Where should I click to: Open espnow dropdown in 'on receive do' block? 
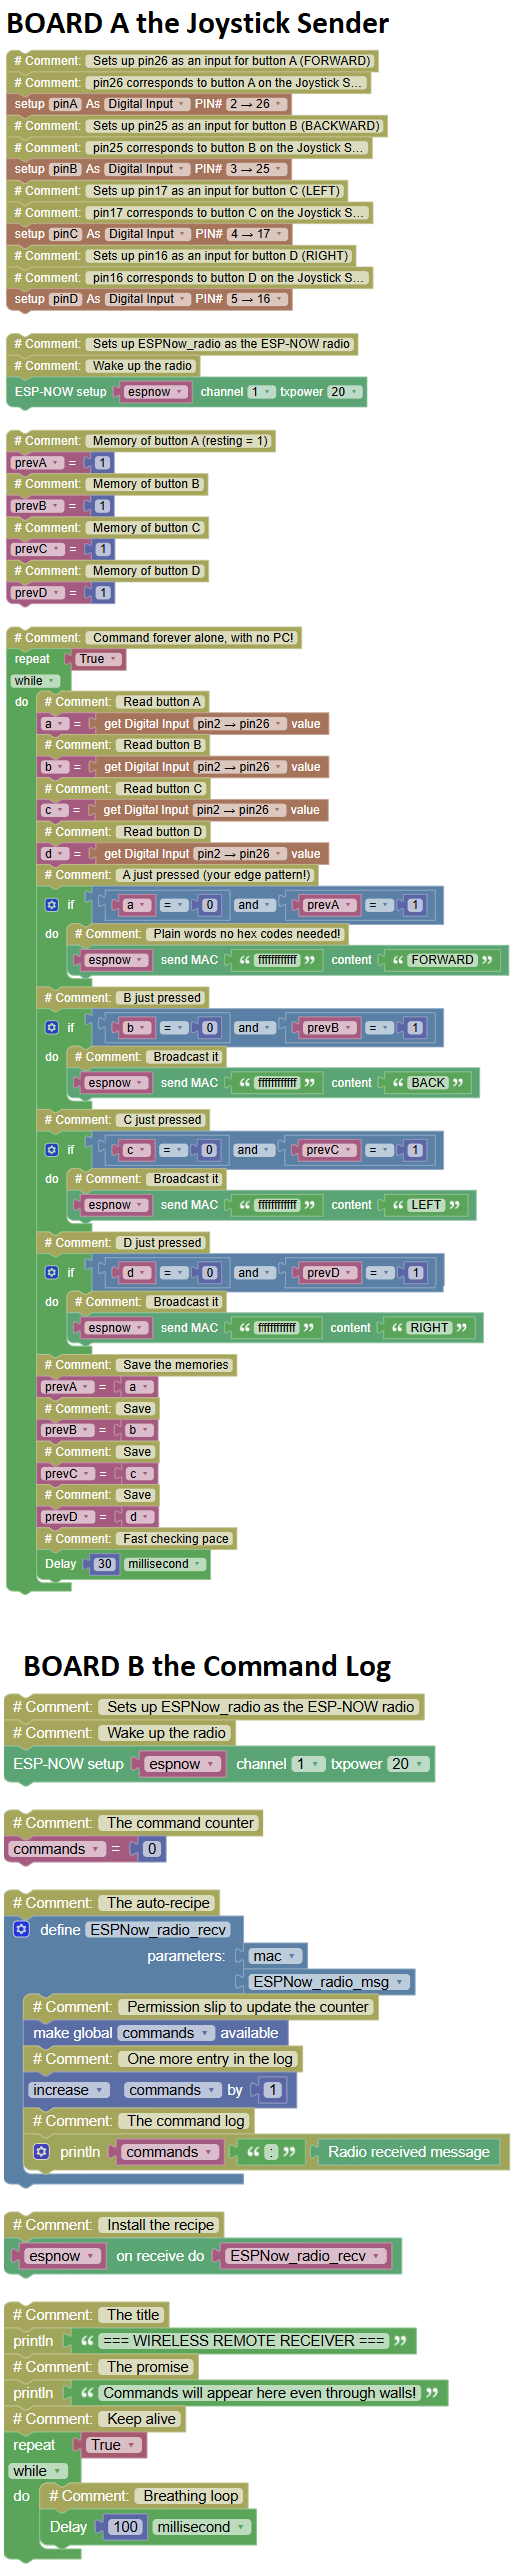pyautogui.click(x=62, y=2255)
